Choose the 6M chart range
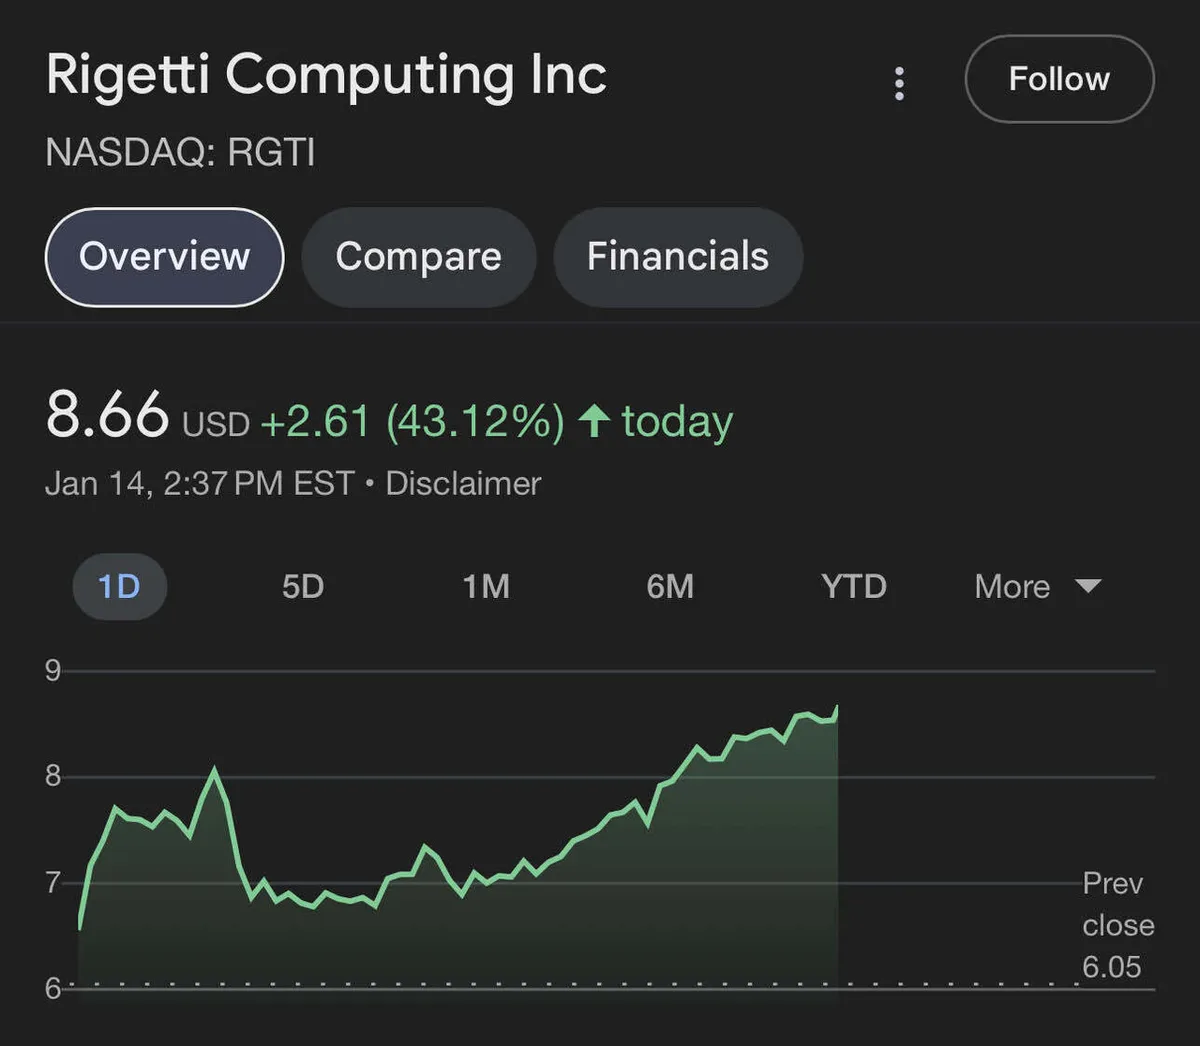This screenshot has width=1200, height=1046. pos(670,586)
